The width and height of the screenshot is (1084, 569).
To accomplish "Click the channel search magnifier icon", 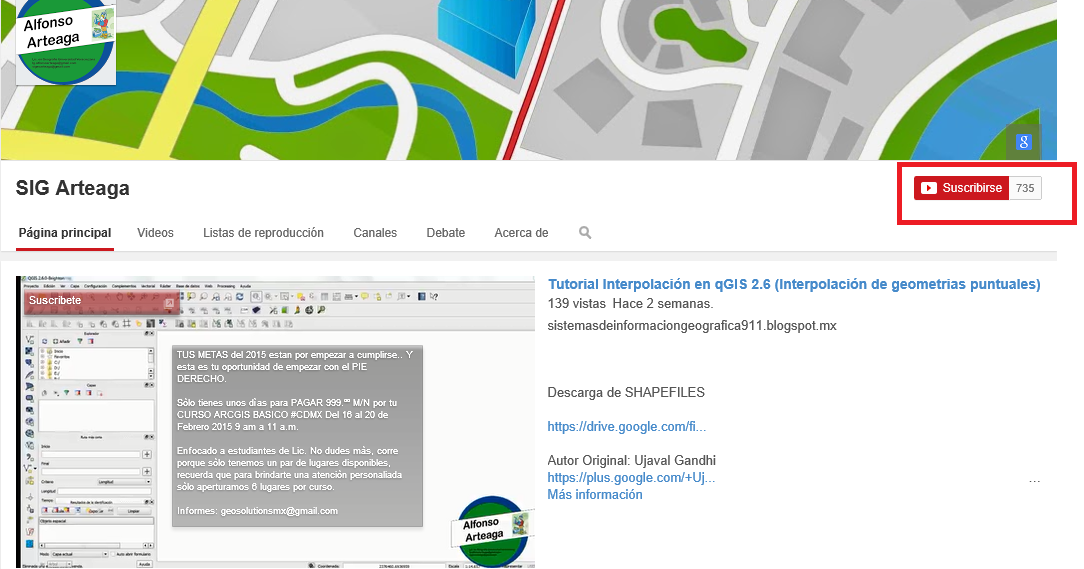I will coord(585,233).
